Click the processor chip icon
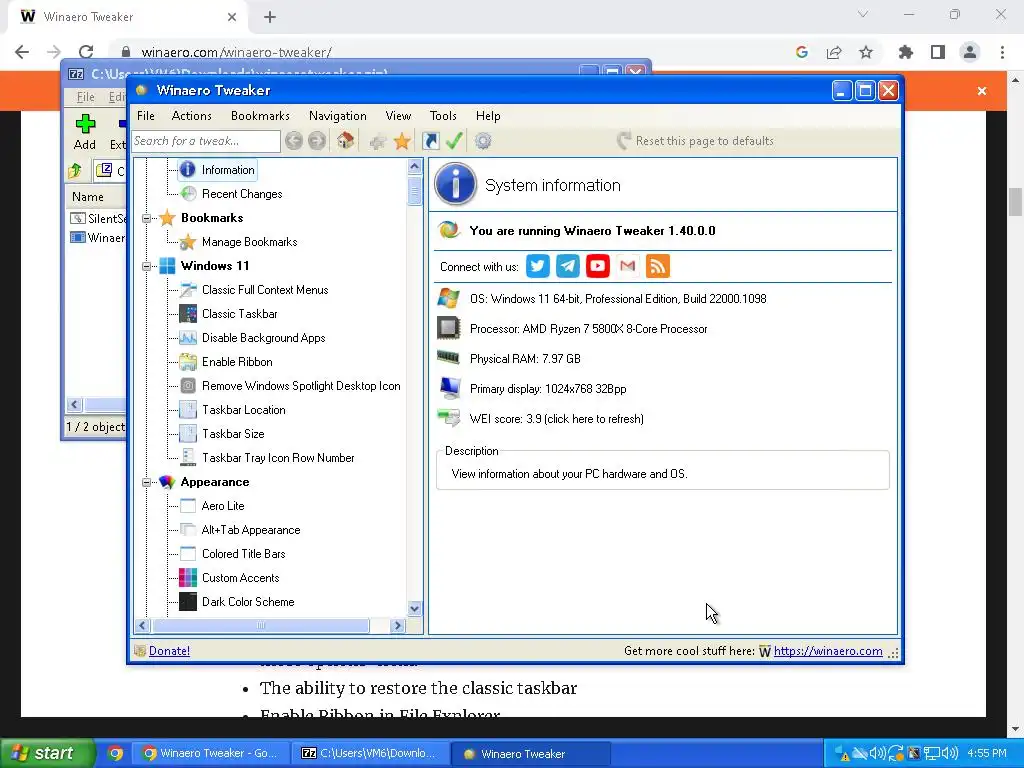Image resolution: width=1024 pixels, height=768 pixels. coord(449,328)
